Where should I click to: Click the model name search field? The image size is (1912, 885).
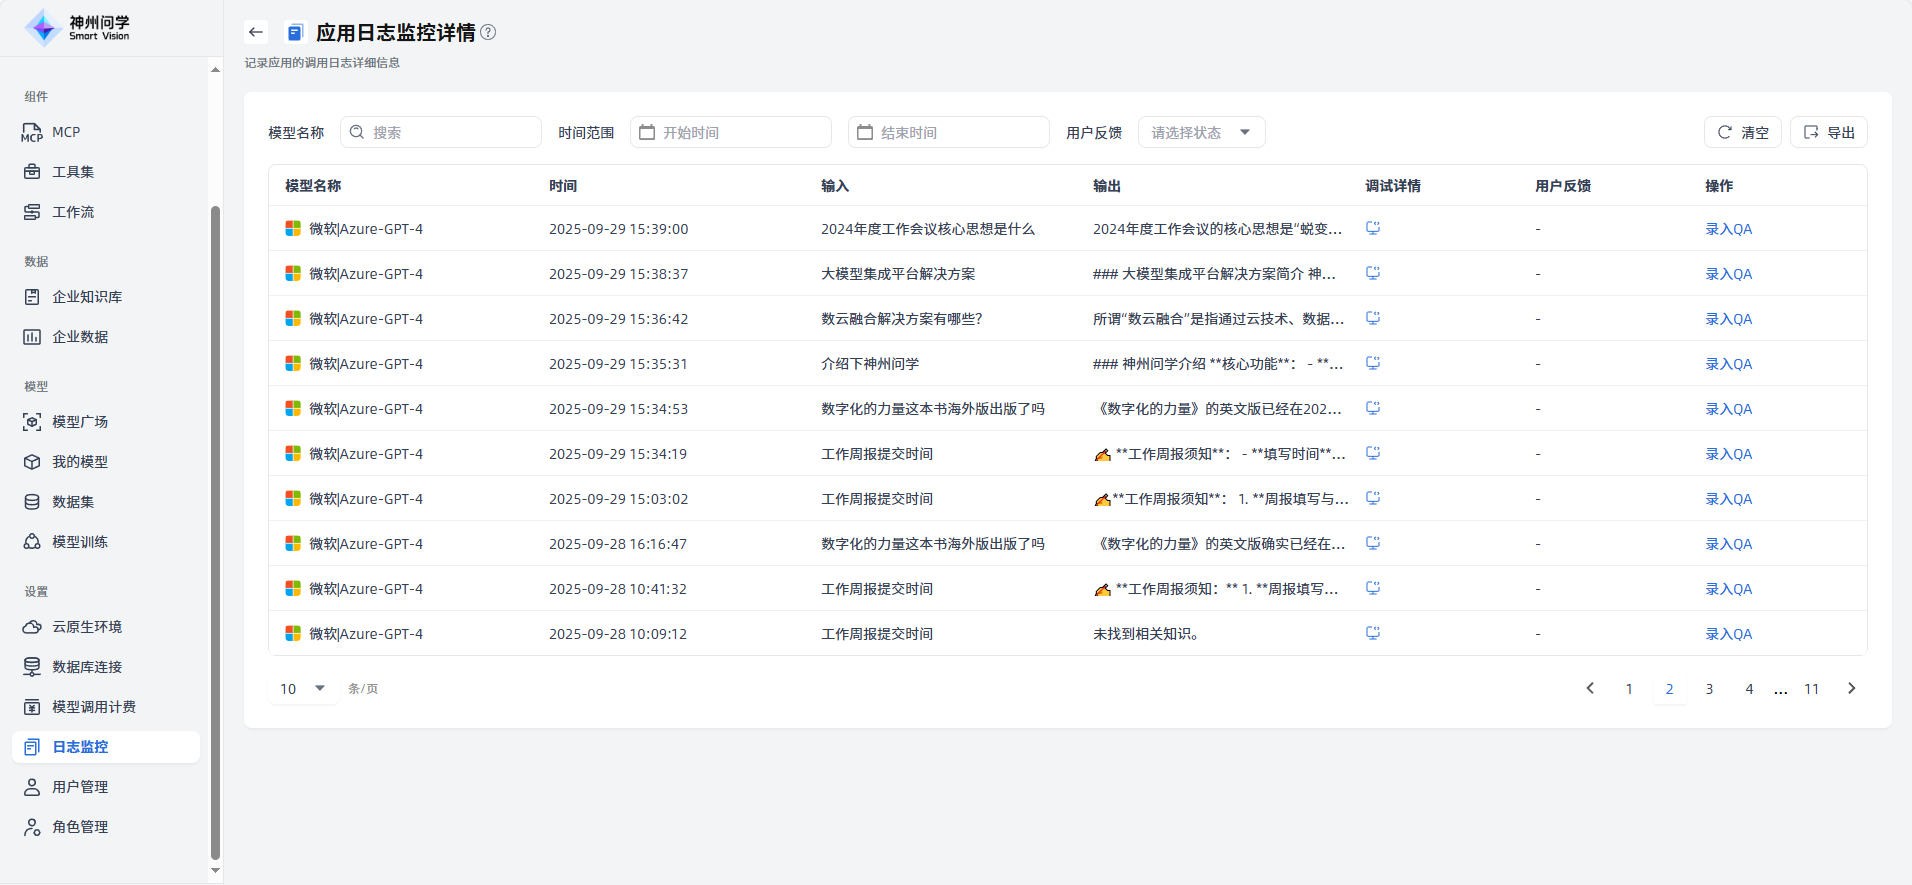point(441,132)
